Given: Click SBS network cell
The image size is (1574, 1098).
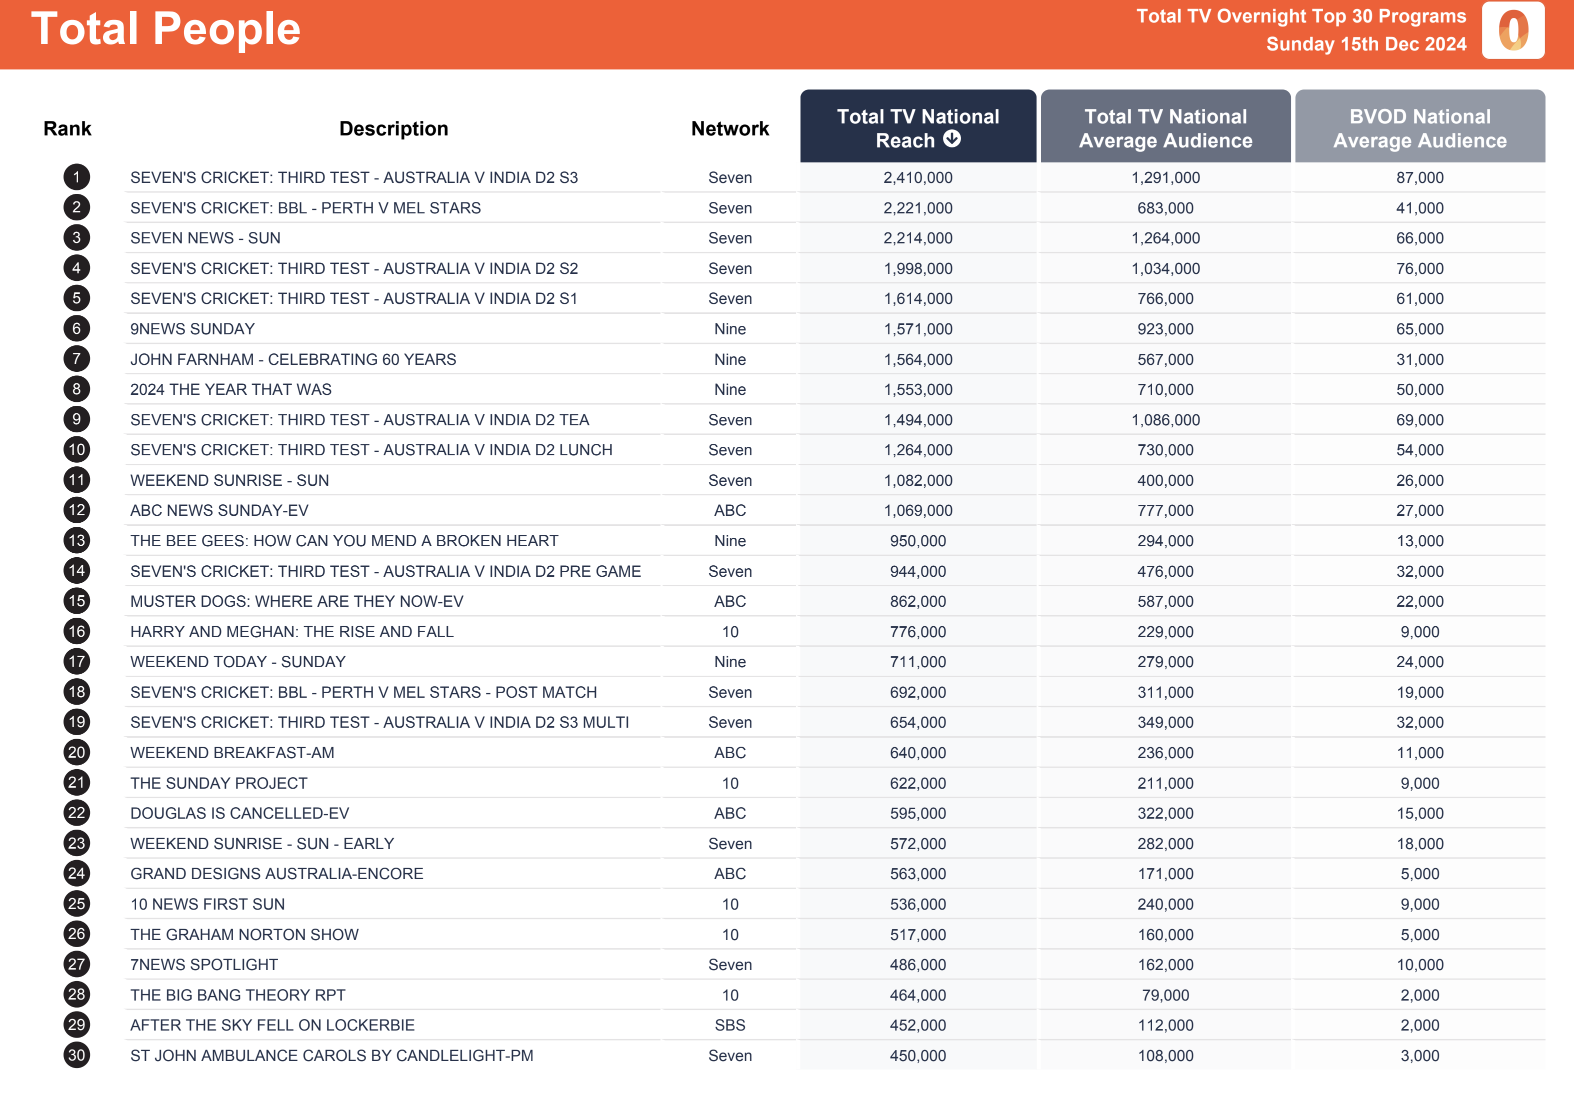Looking at the screenshot, I should [730, 1025].
